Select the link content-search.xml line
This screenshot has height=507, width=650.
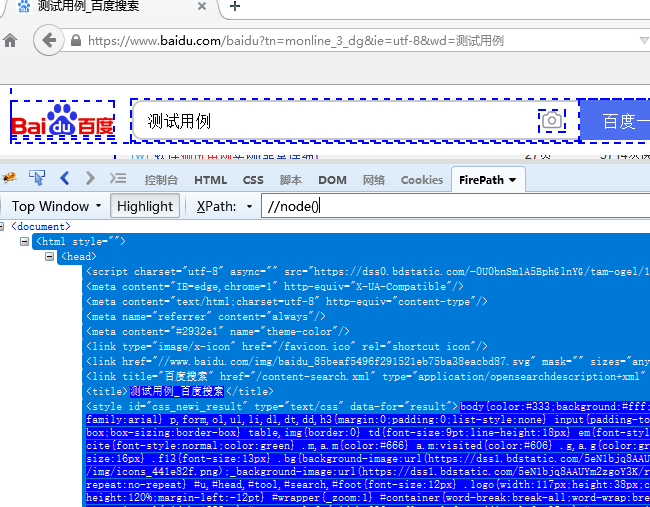(x=368, y=376)
